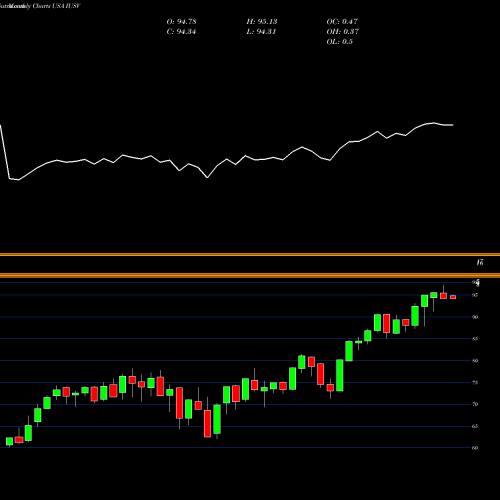Click the 'O: 94.78' open price value

pyautogui.click(x=181, y=22)
